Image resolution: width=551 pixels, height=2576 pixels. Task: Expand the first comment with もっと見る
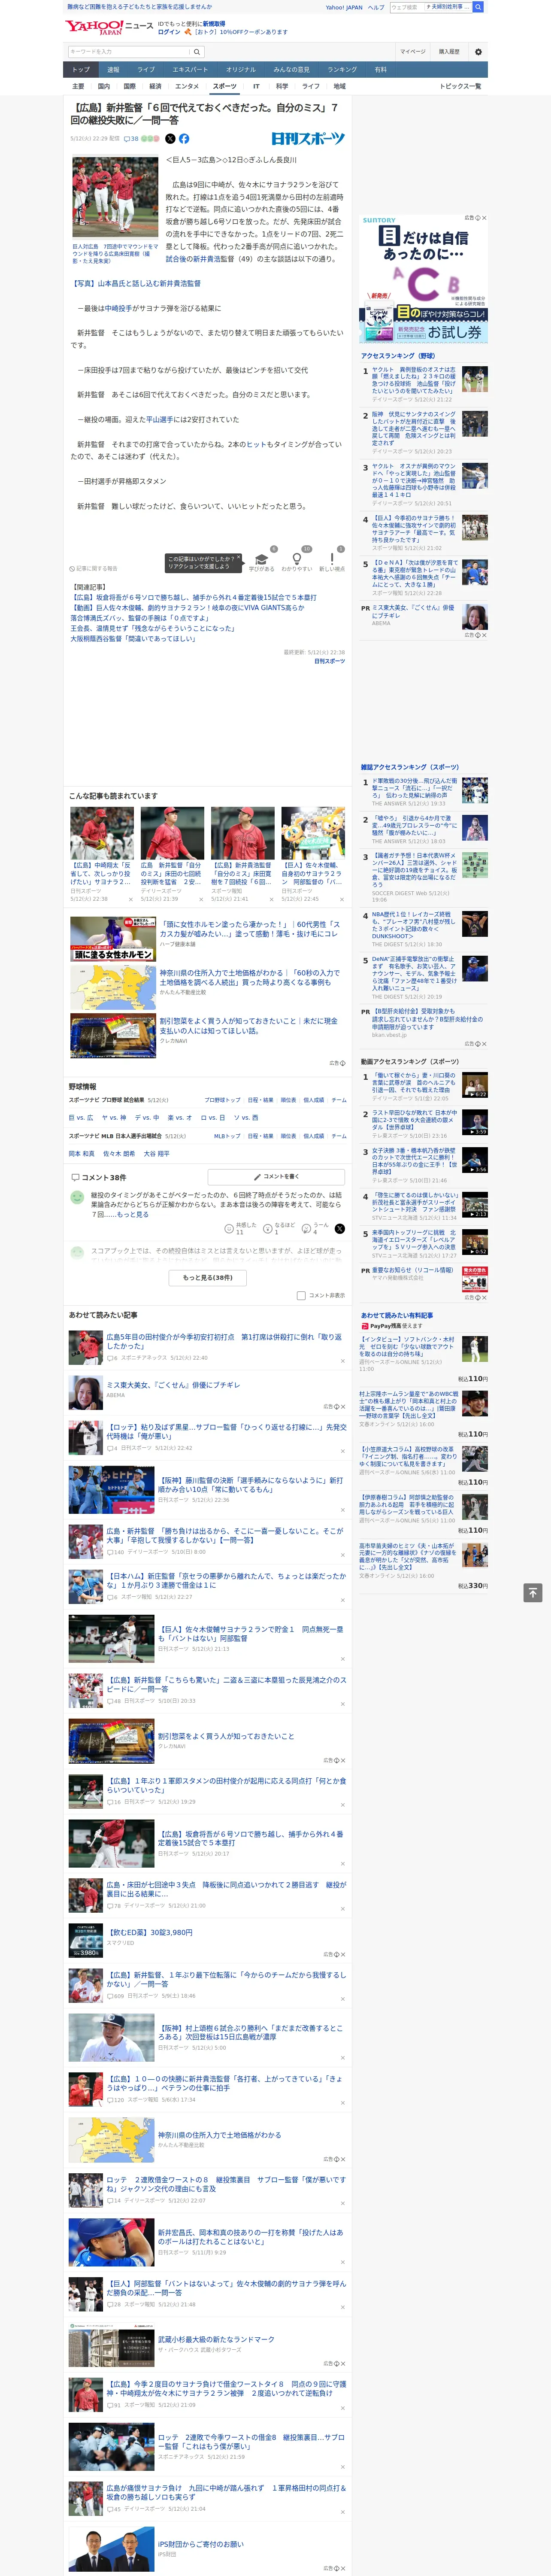pos(132,1214)
